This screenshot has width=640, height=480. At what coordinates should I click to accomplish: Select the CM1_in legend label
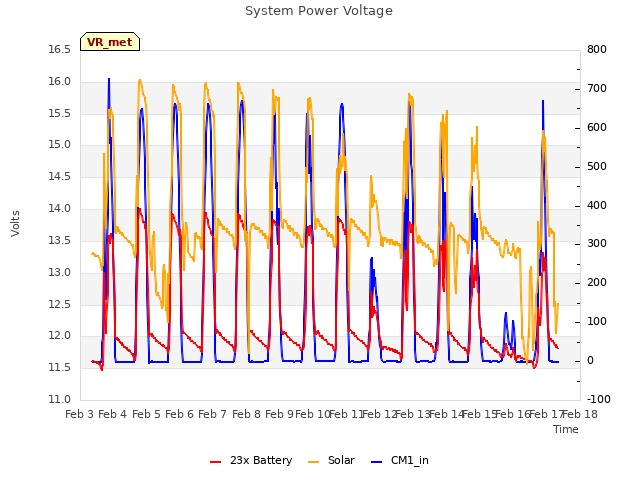[x=410, y=460]
